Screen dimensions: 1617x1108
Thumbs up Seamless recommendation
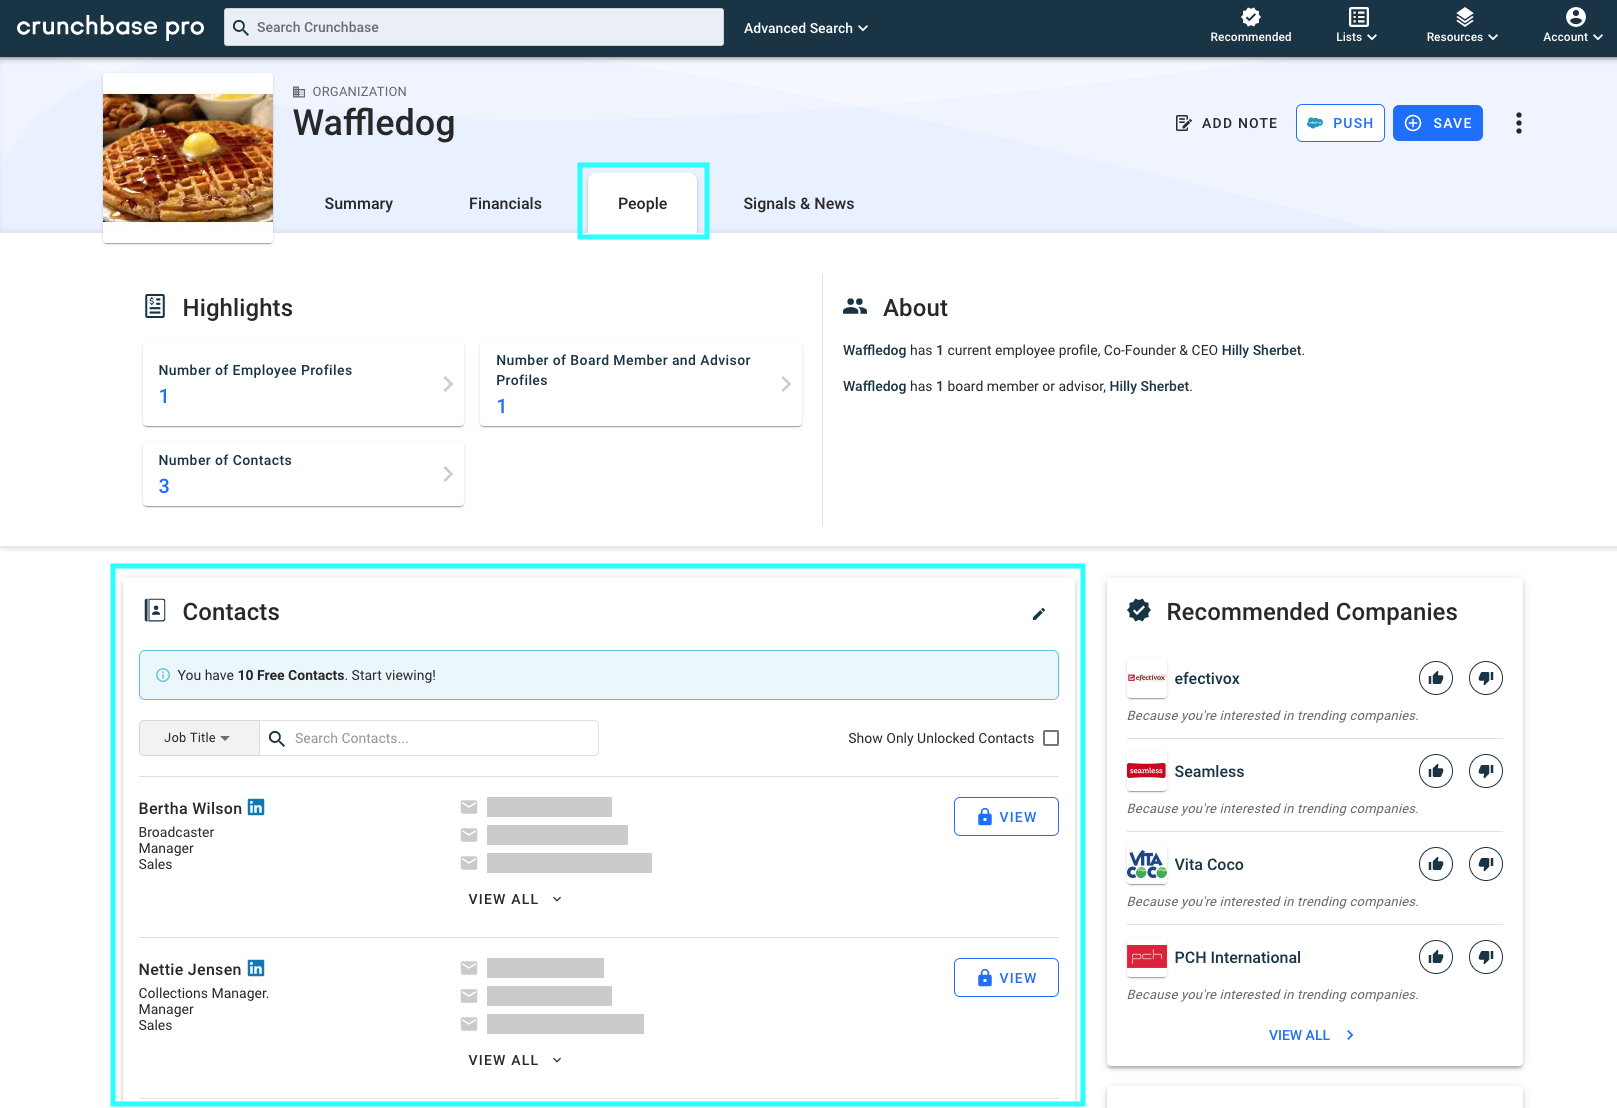tap(1436, 771)
